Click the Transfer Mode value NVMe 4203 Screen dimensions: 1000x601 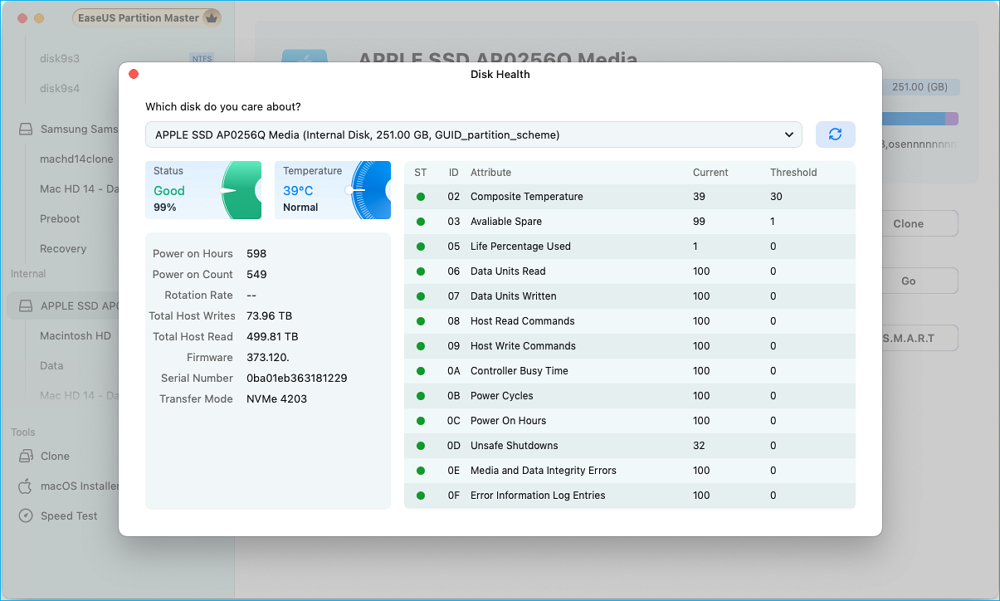(x=277, y=399)
